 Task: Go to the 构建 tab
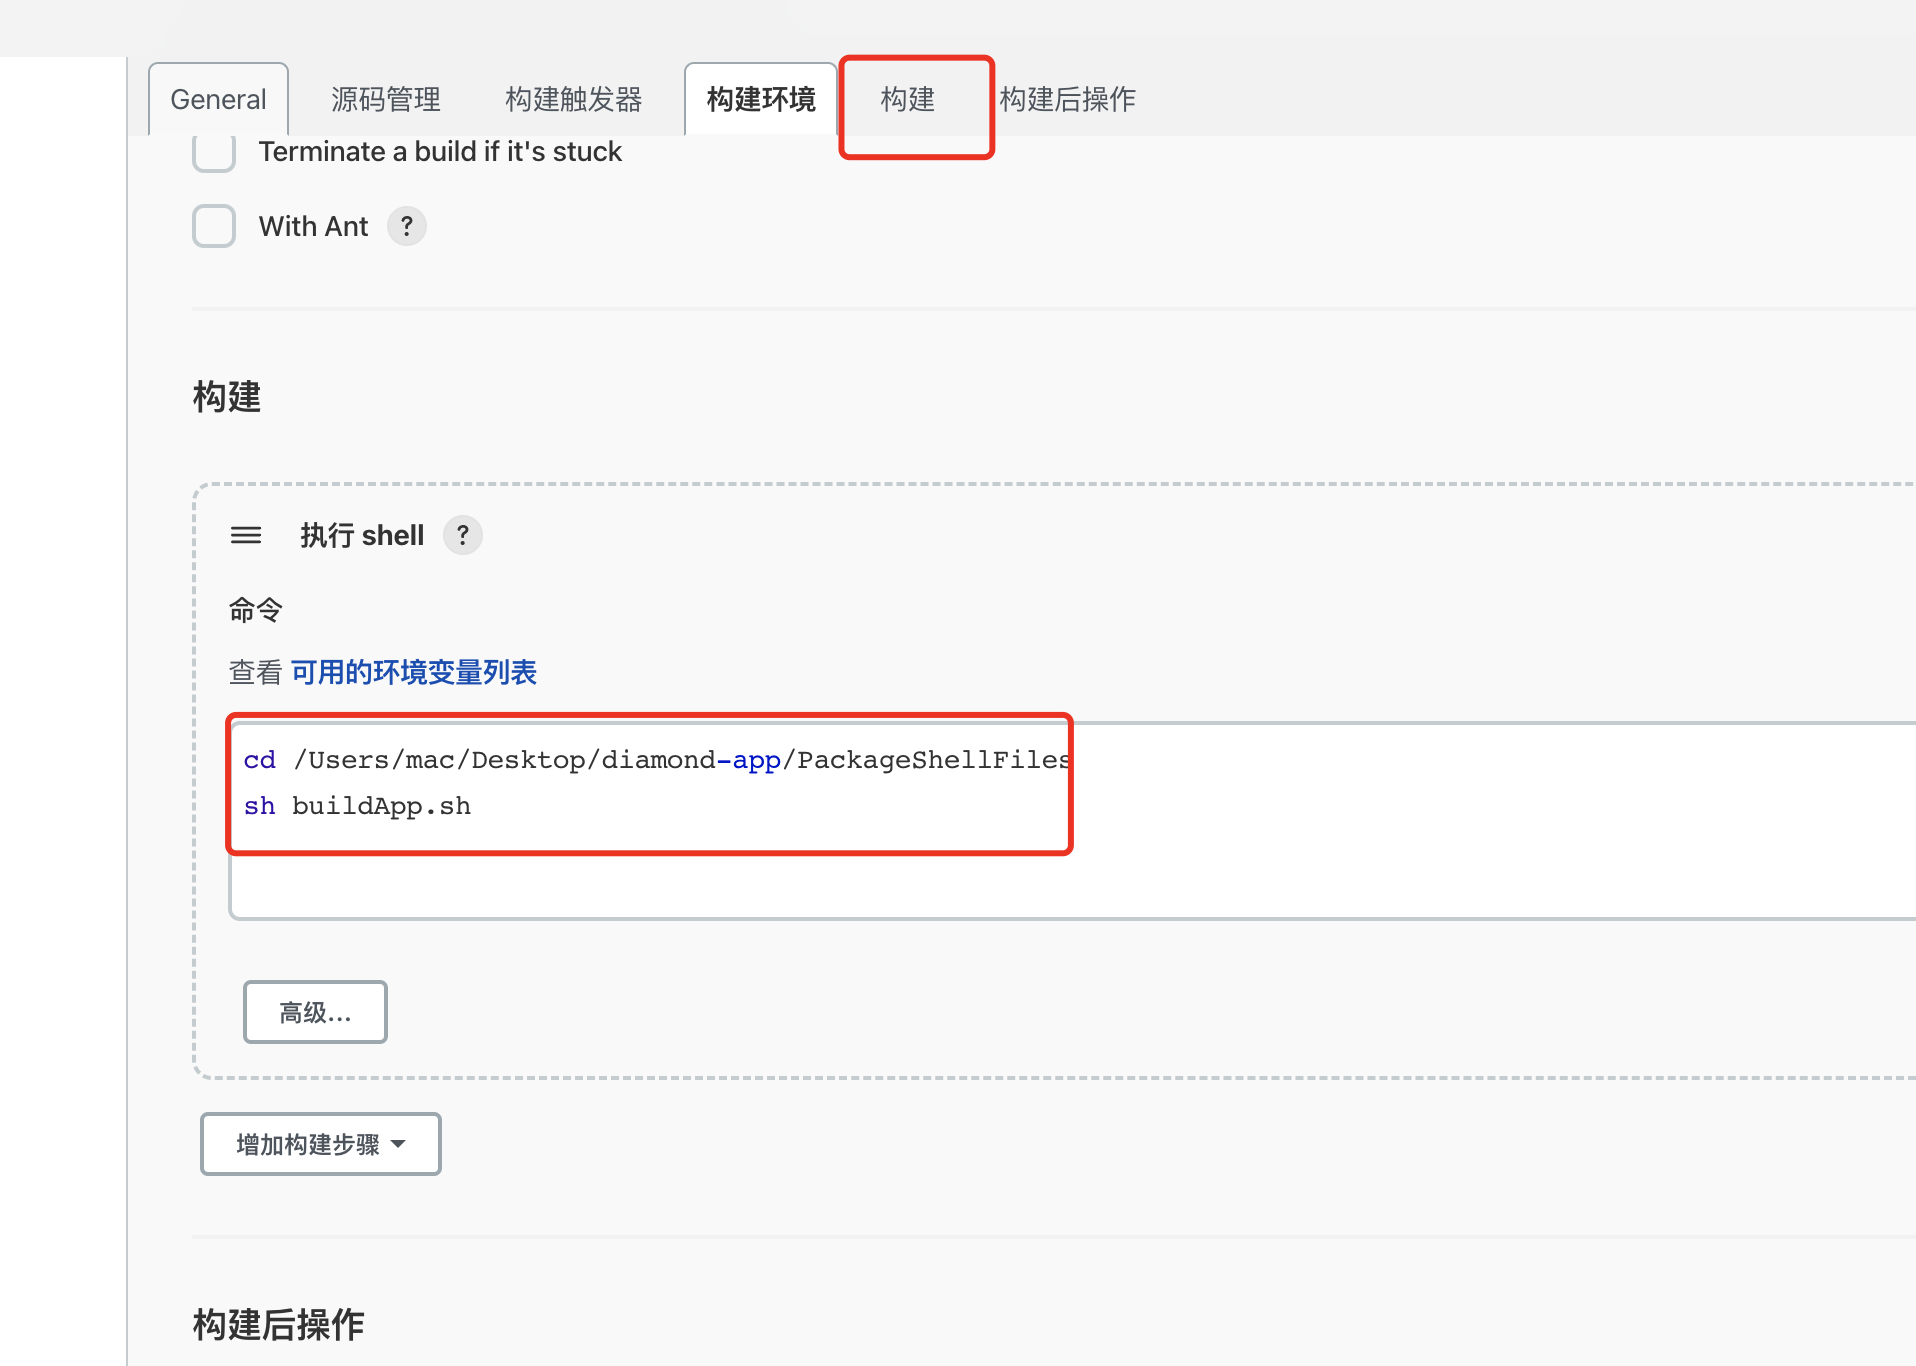pyautogui.click(x=908, y=99)
